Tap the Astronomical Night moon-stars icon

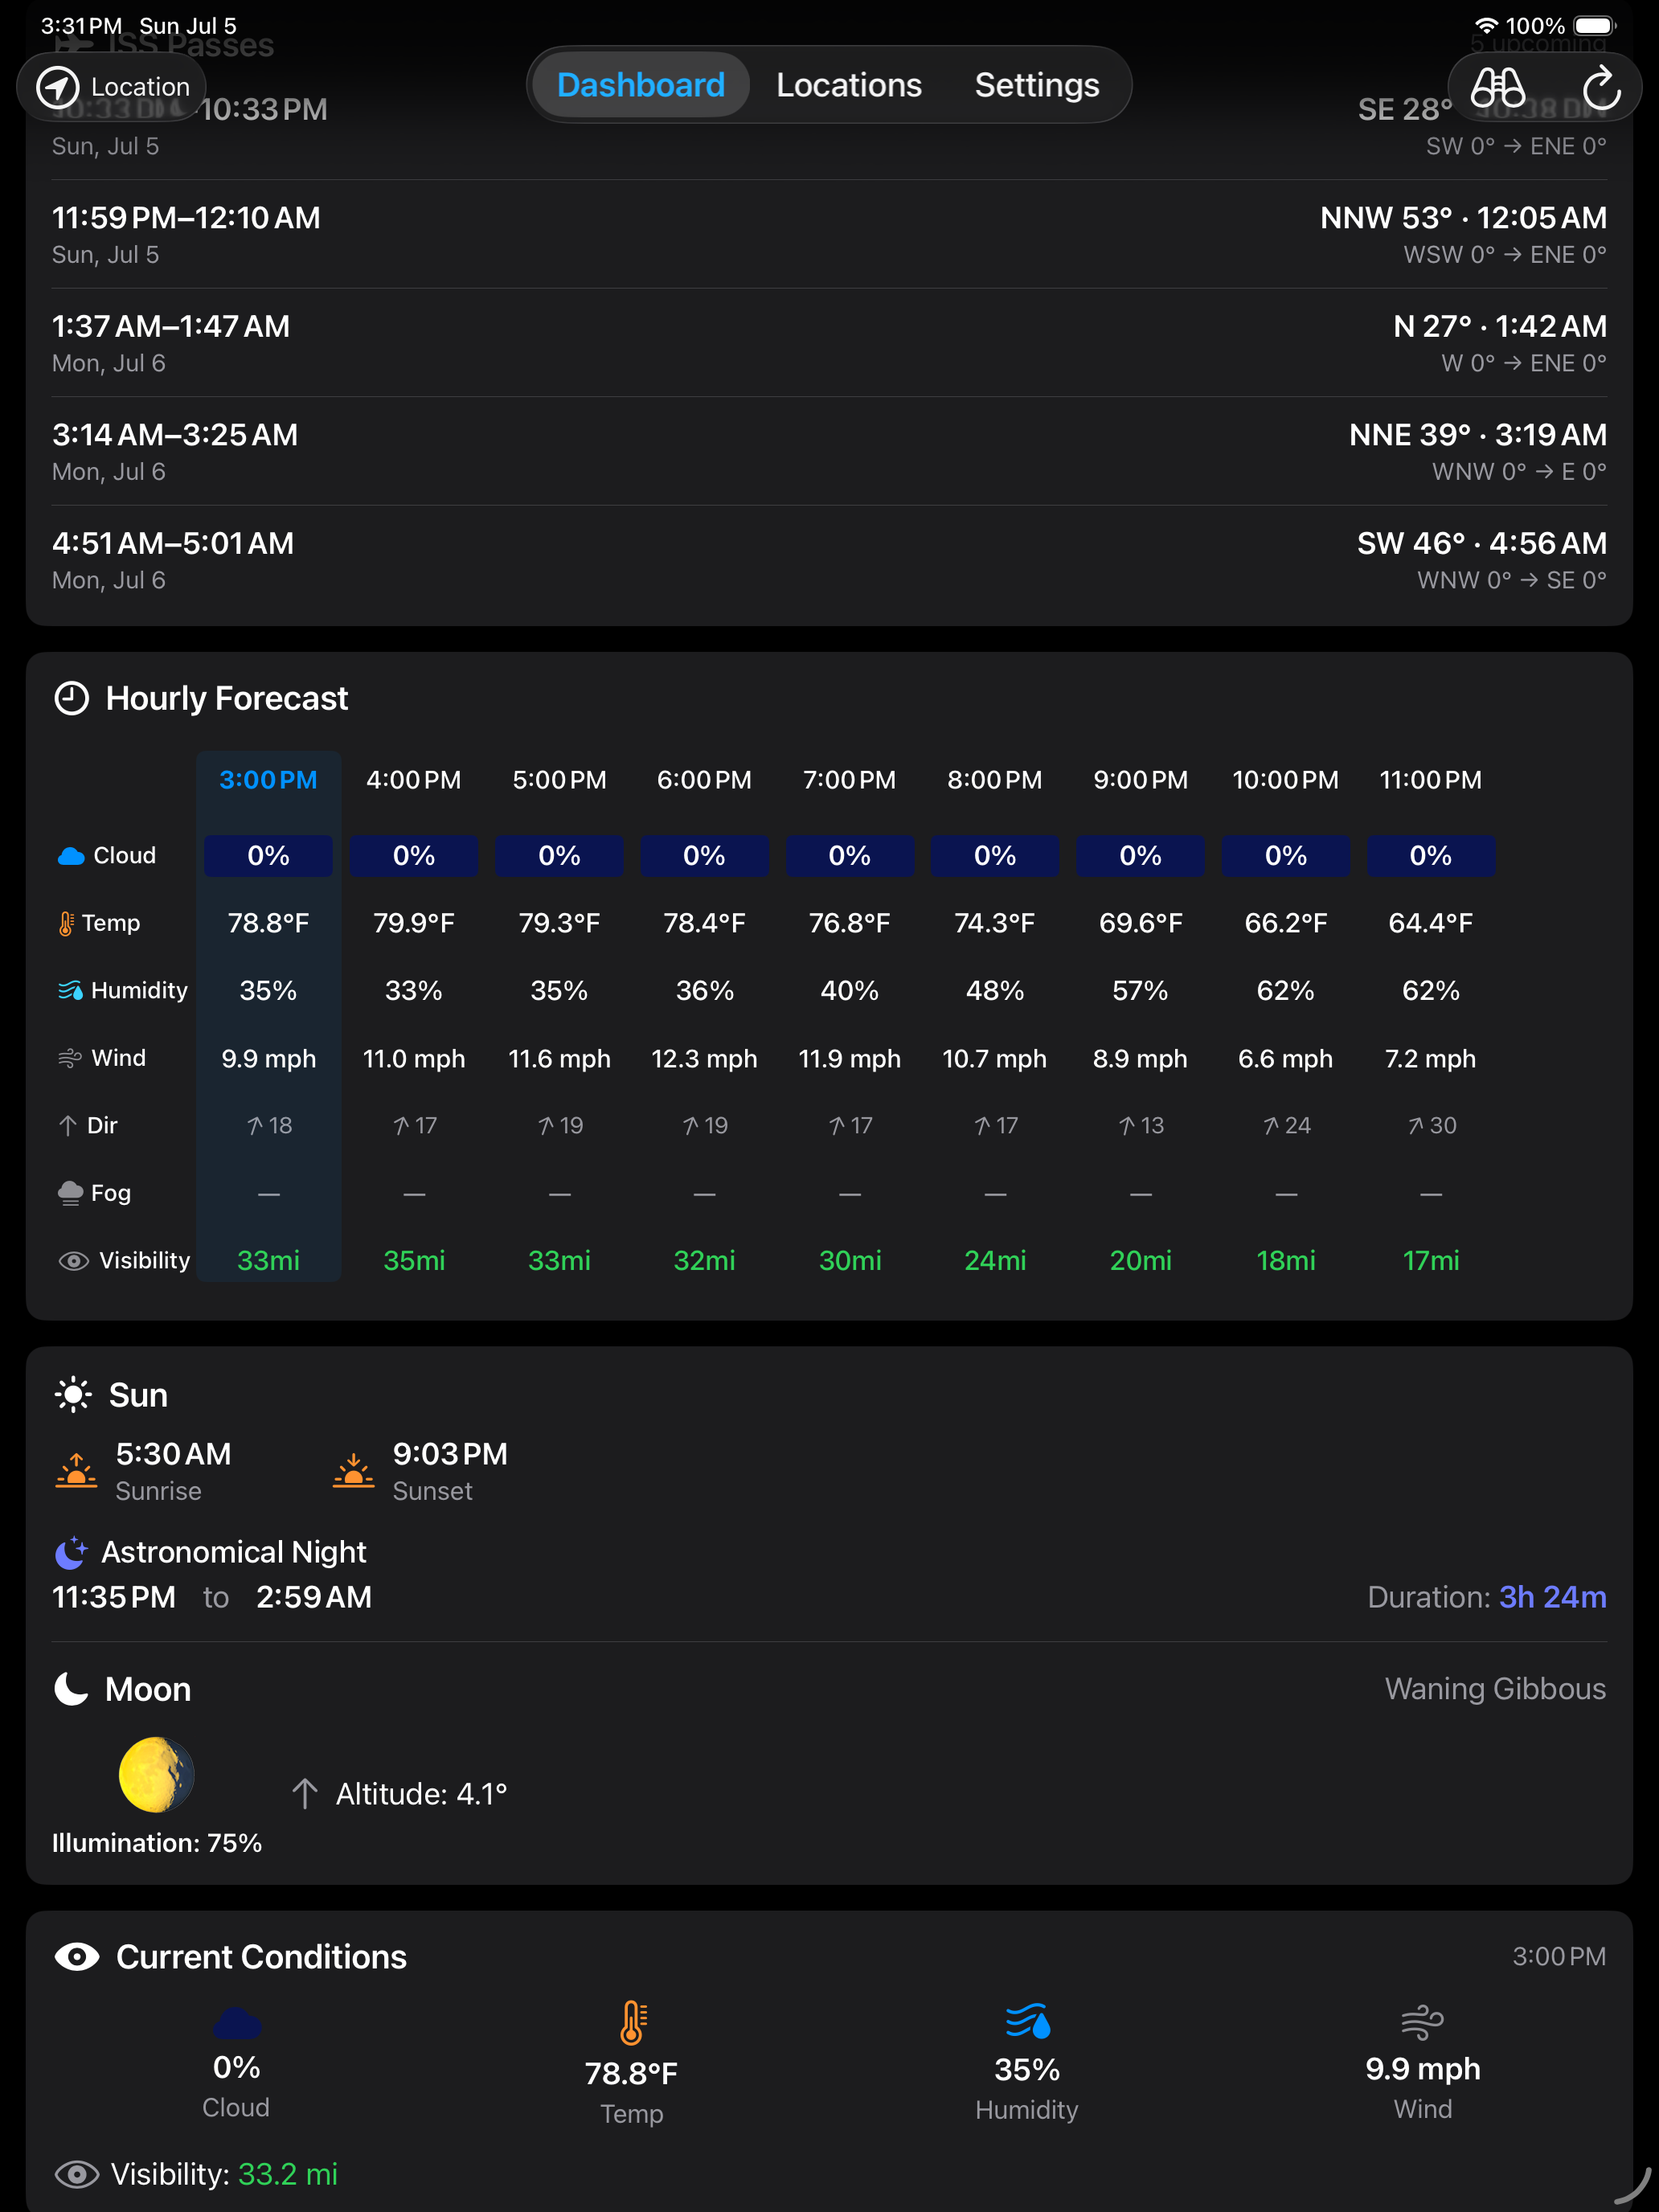pyautogui.click(x=71, y=1552)
